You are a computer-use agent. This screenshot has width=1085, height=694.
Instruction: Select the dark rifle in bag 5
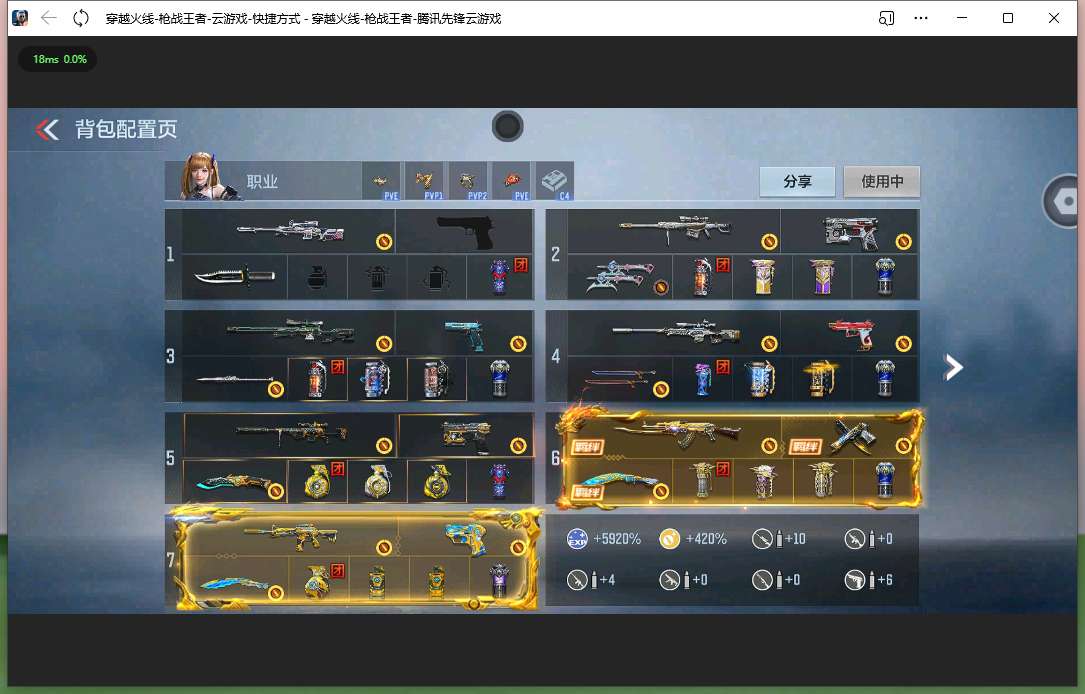[x=290, y=435]
